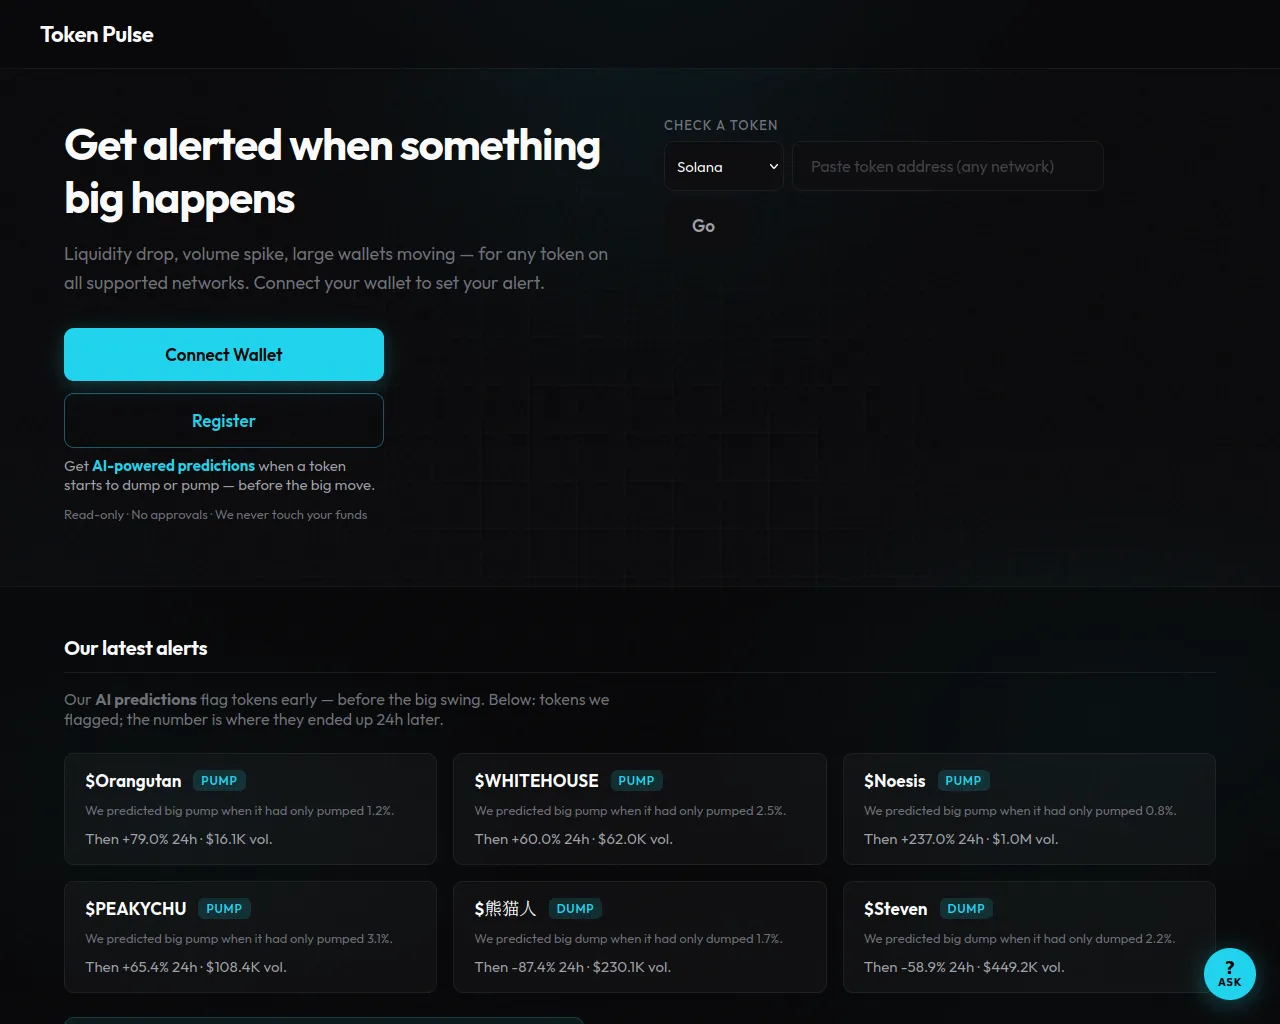Click the Connect Wallet button

(224, 355)
